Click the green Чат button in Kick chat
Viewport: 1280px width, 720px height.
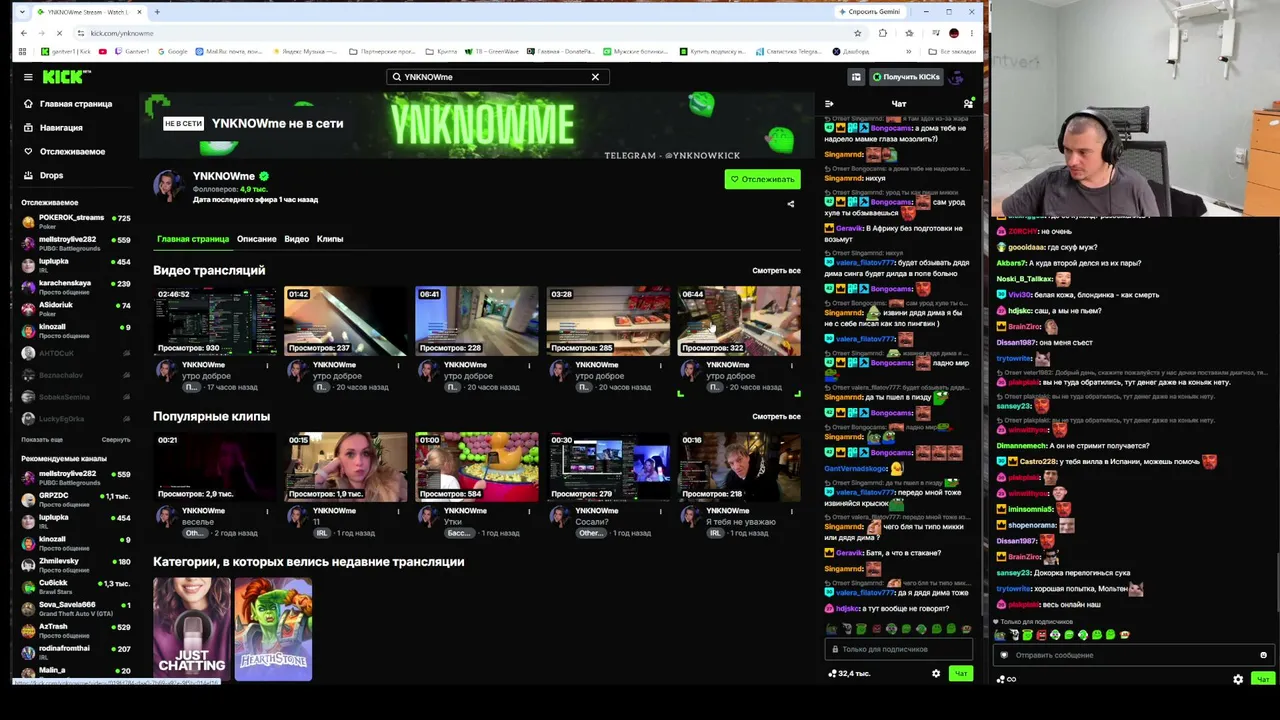pos(961,674)
